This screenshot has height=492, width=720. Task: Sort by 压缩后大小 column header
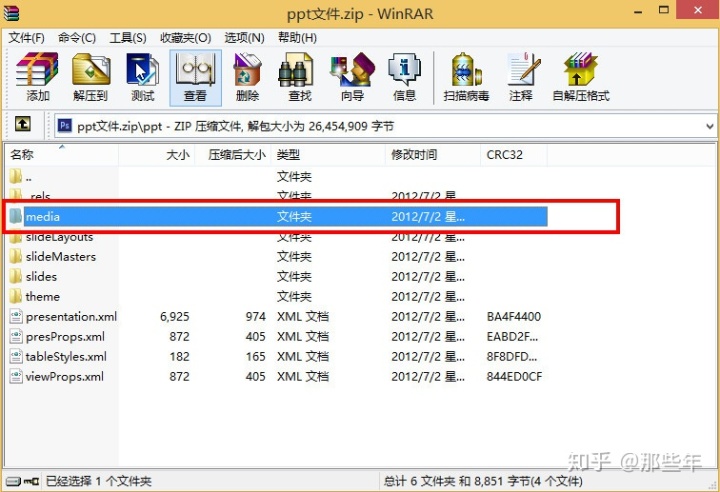(x=233, y=155)
